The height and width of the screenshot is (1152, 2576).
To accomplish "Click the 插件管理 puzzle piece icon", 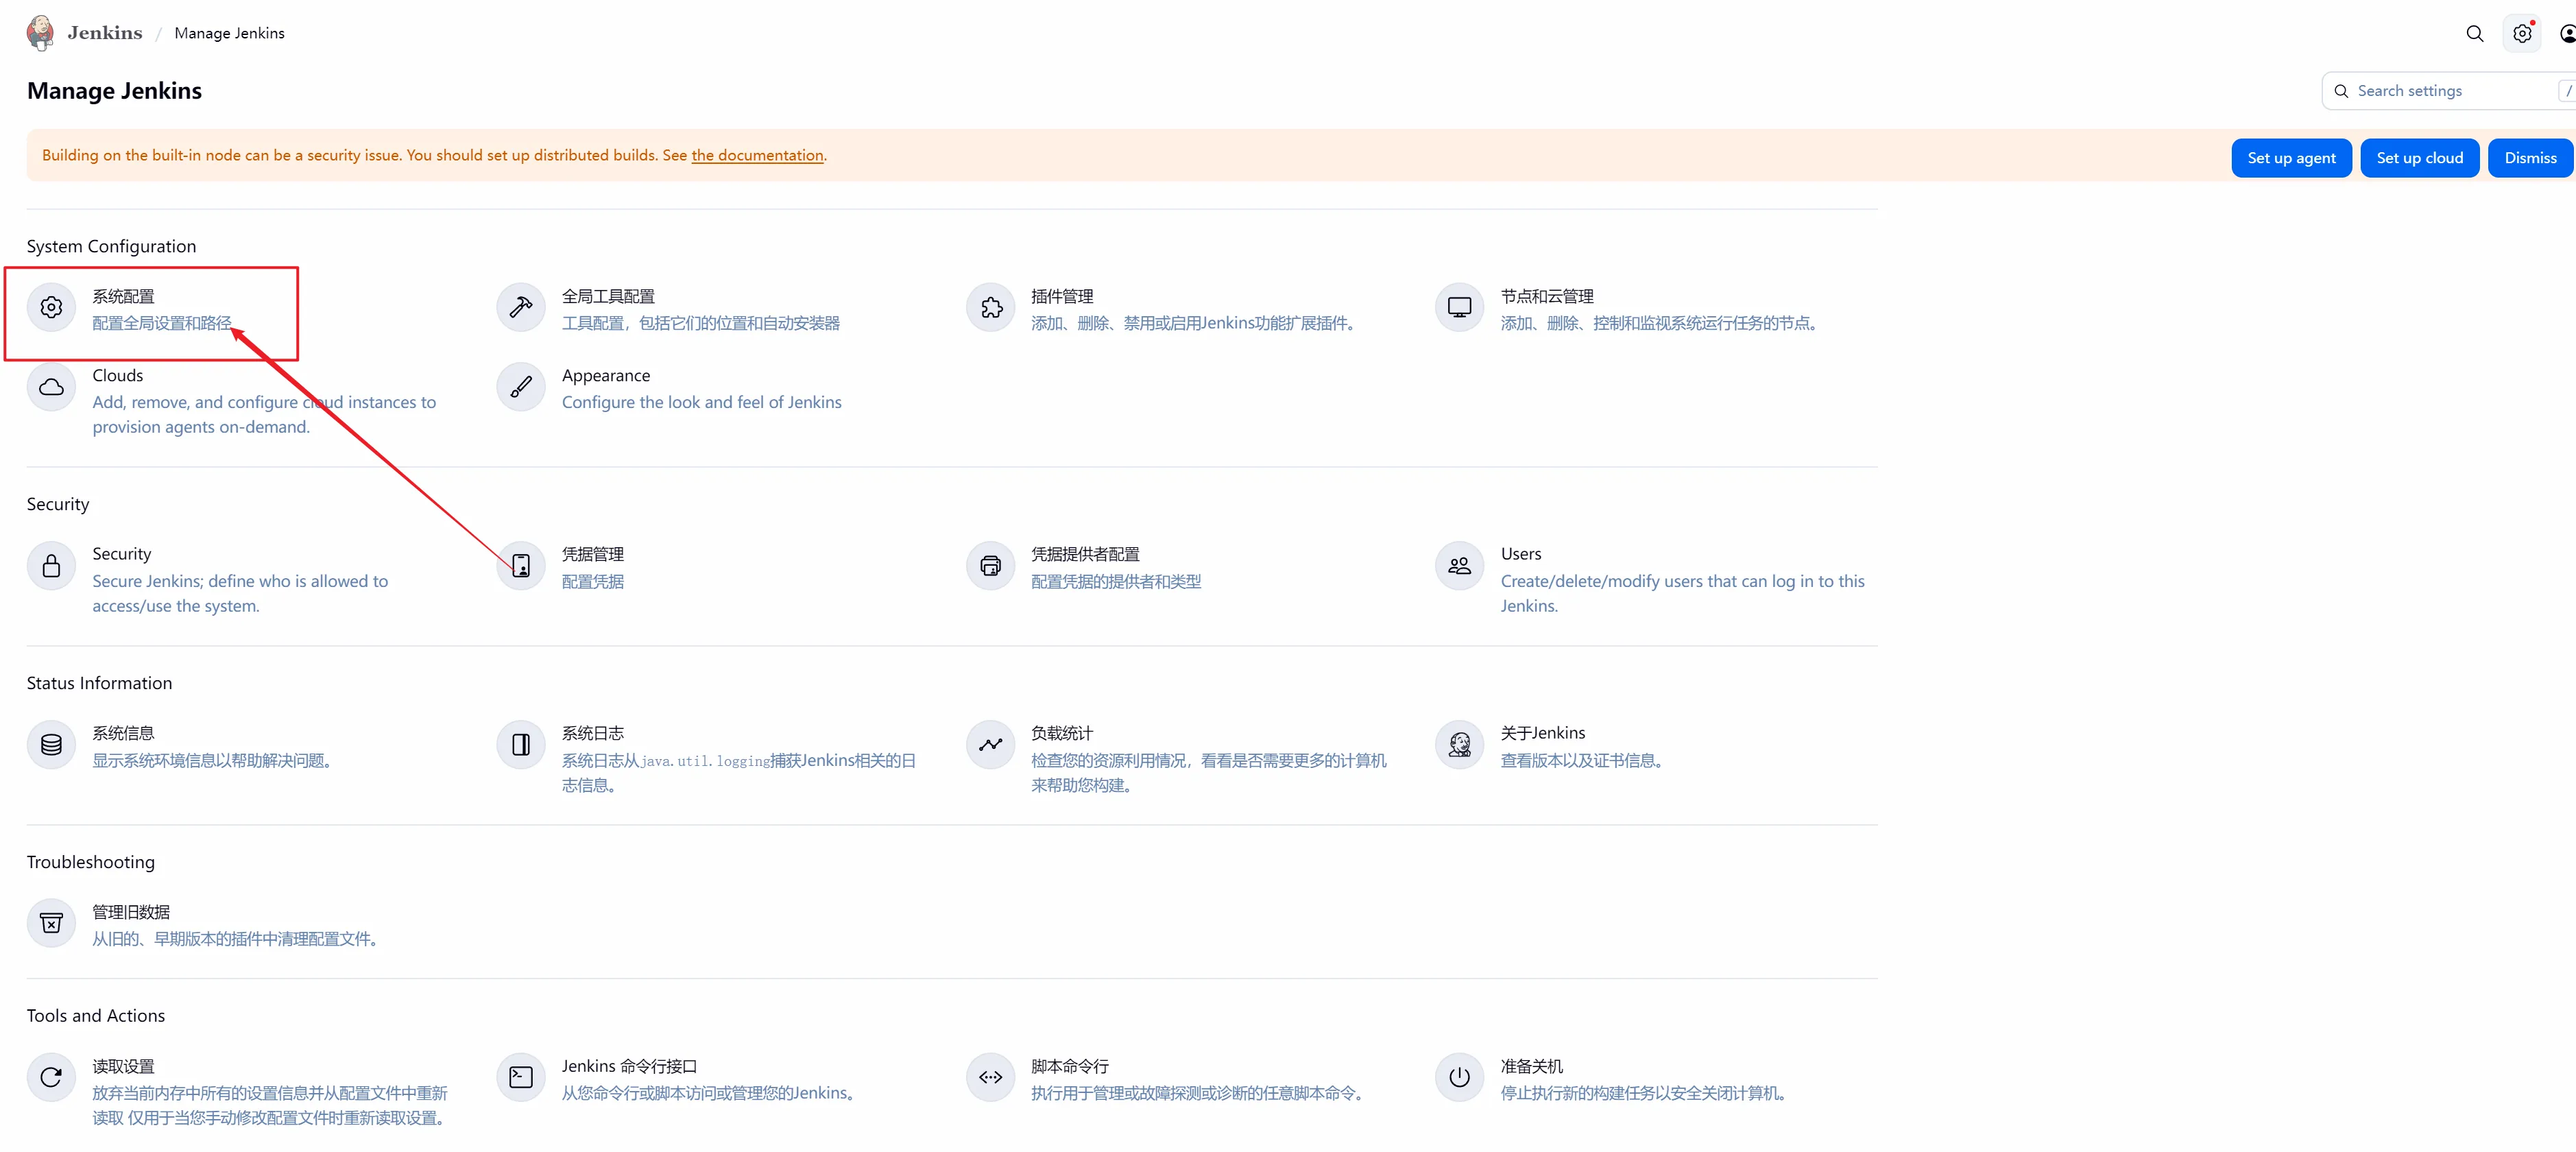I will (x=990, y=308).
